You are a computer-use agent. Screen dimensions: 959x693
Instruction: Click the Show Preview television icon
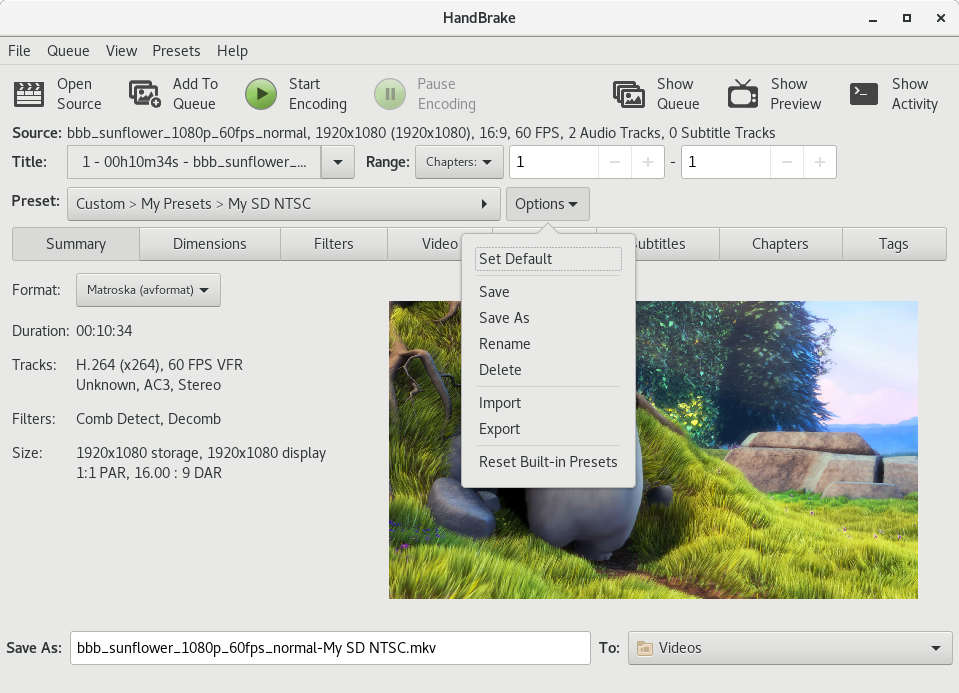pyautogui.click(x=742, y=94)
